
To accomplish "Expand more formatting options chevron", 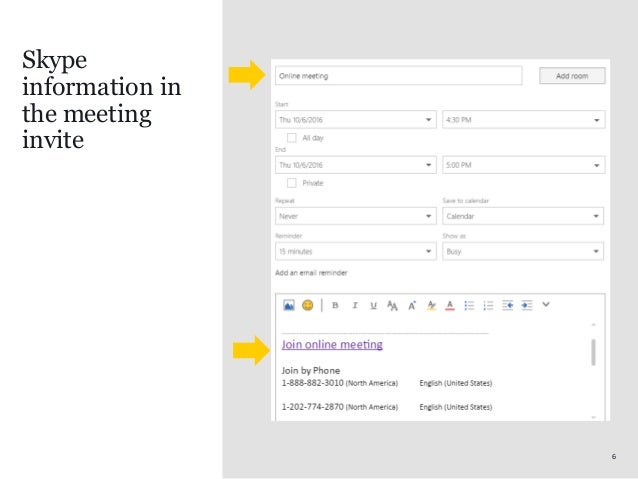I will pos(546,304).
